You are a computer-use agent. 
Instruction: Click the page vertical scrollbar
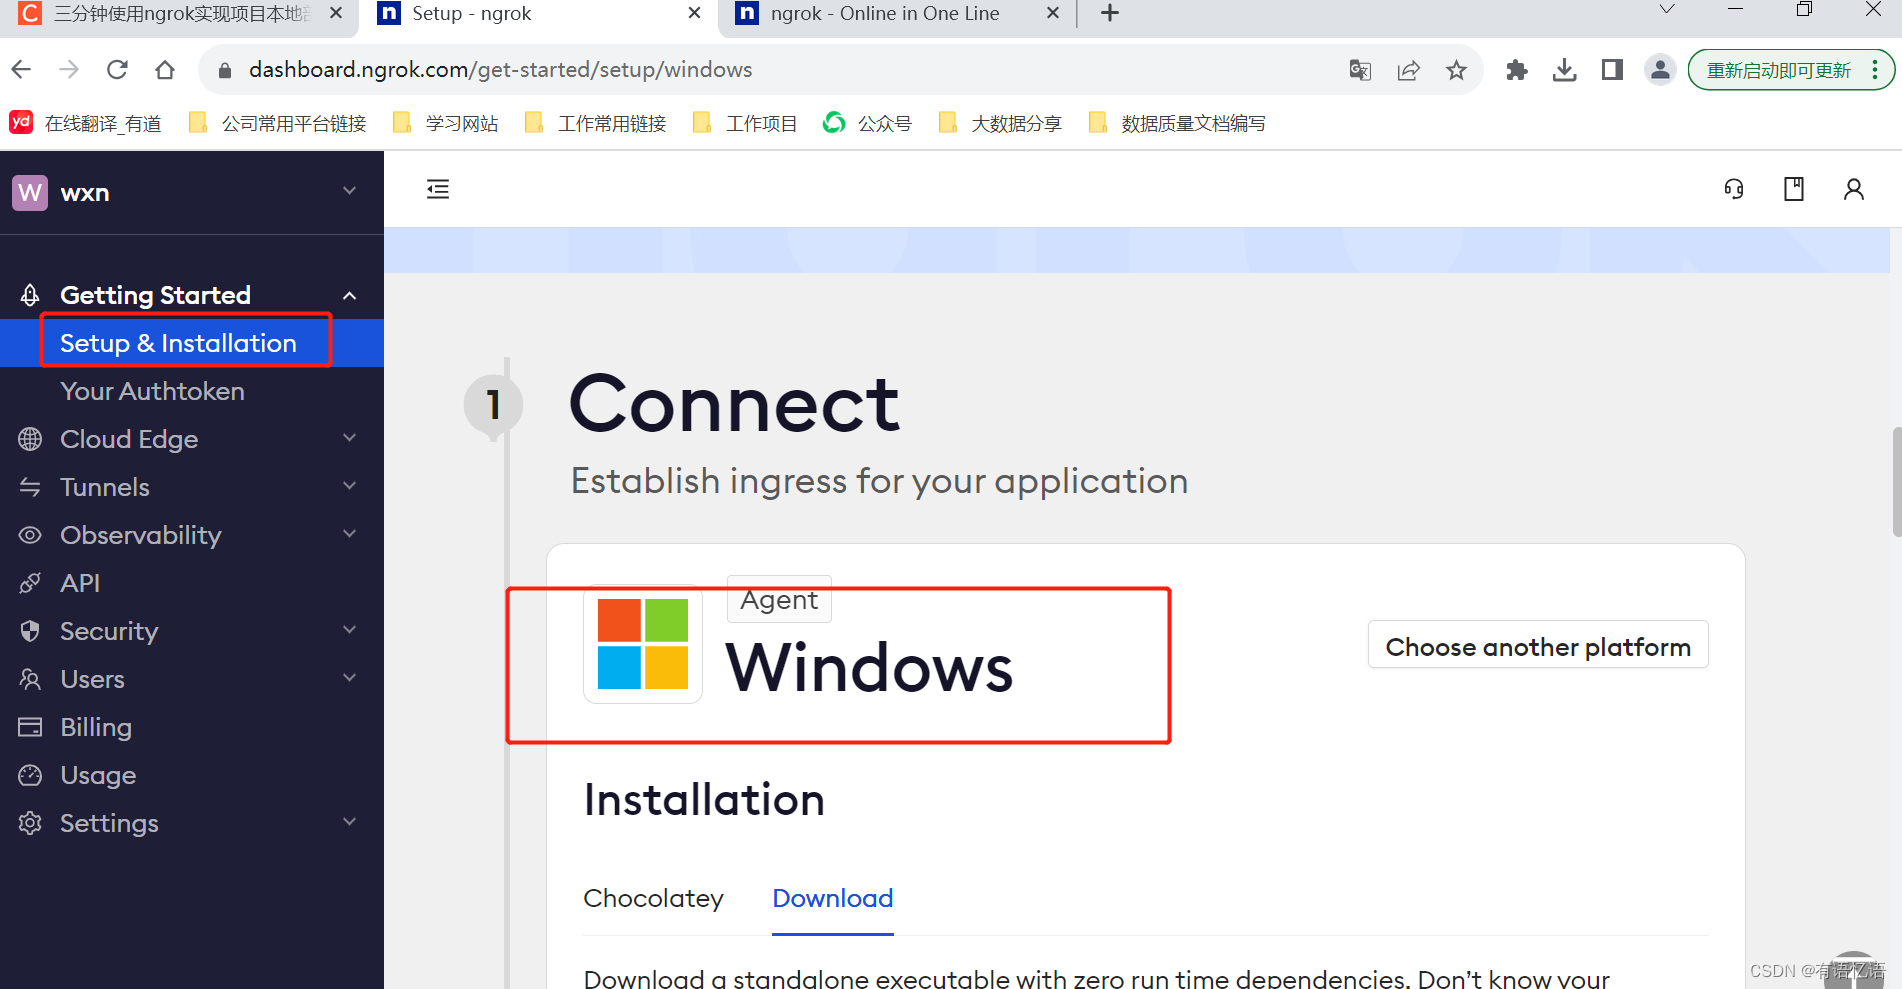pos(1896,482)
